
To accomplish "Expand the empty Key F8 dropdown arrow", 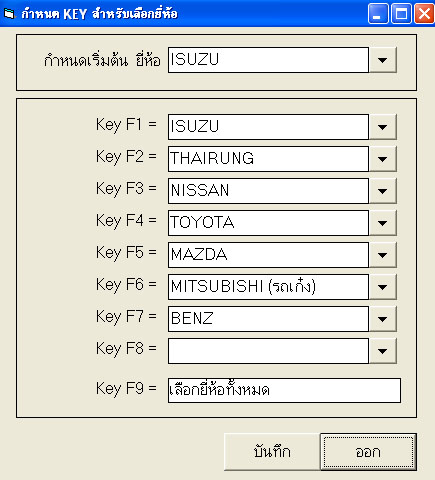I will 383,351.
